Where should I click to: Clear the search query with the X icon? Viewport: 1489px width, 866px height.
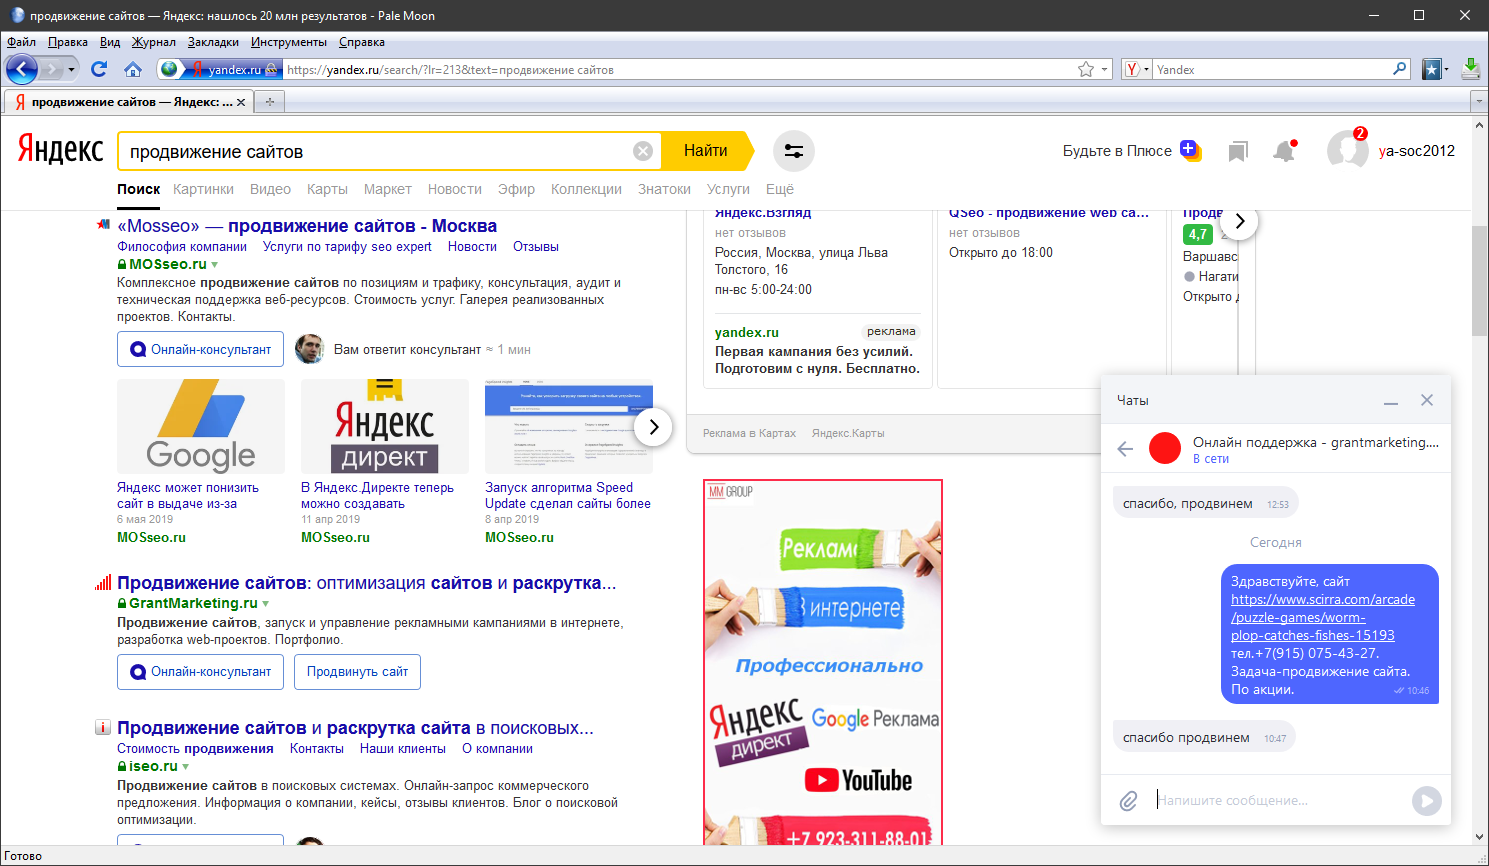coord(643,151)
